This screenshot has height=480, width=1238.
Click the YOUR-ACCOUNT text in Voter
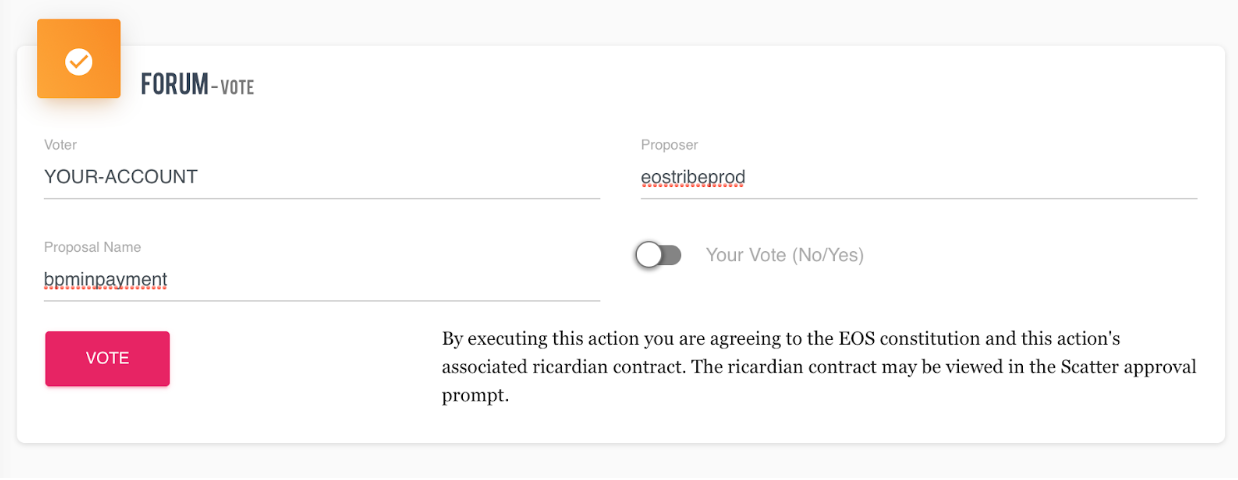(x=121, y=177)
